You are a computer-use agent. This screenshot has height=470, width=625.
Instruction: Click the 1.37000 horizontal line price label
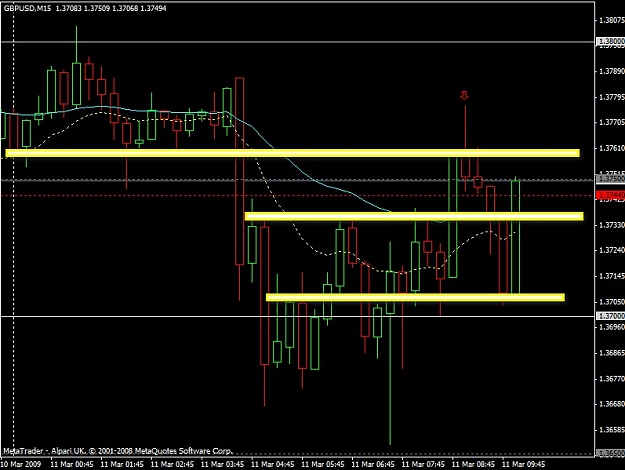(x=611, y=316)
